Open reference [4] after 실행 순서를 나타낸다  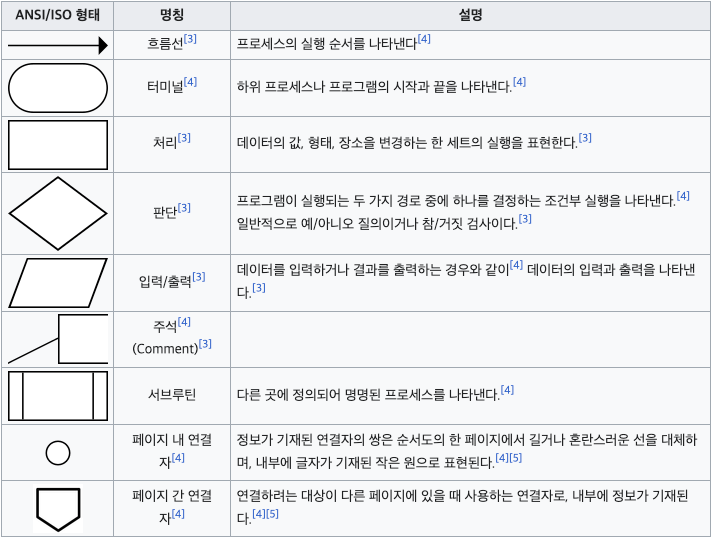coord(424,39)
